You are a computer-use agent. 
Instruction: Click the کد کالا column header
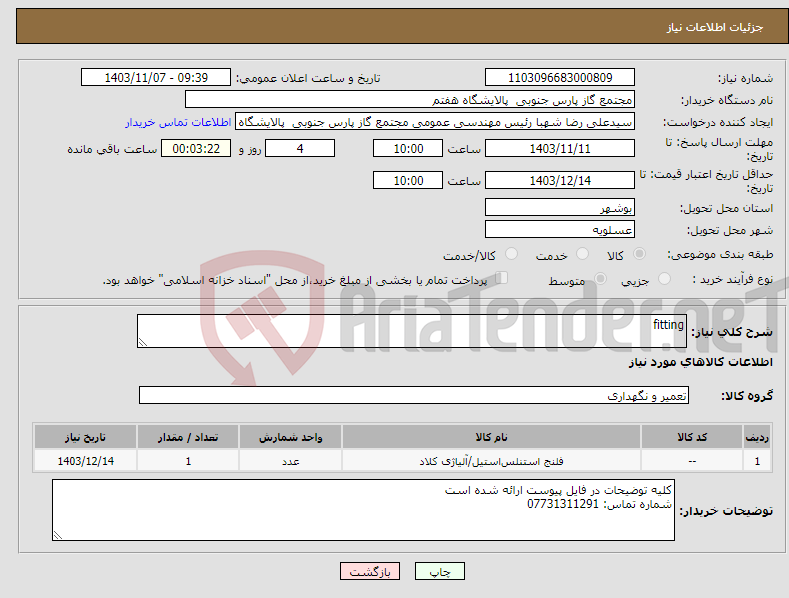click(692, 437)
